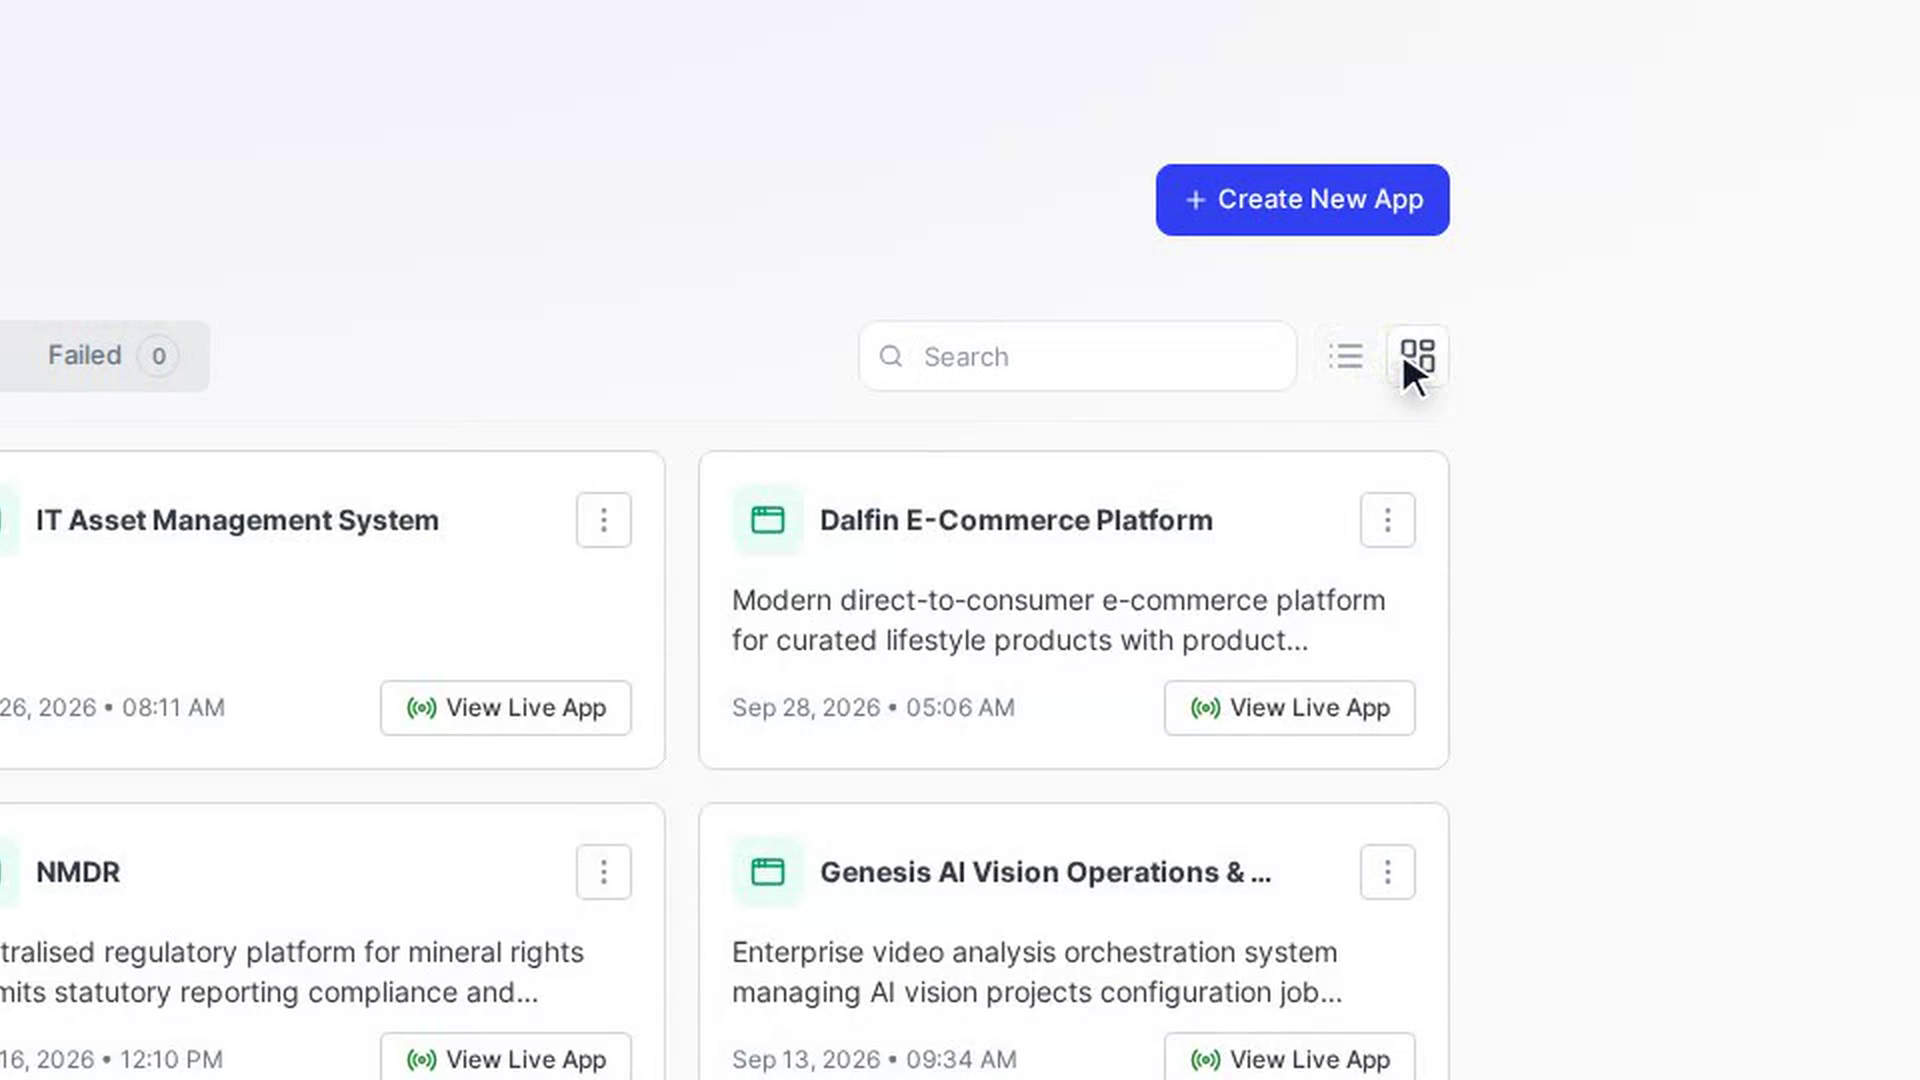
Task: Open Genesis AI Vision Operations options menu
Action: [x=1388, y=872]
